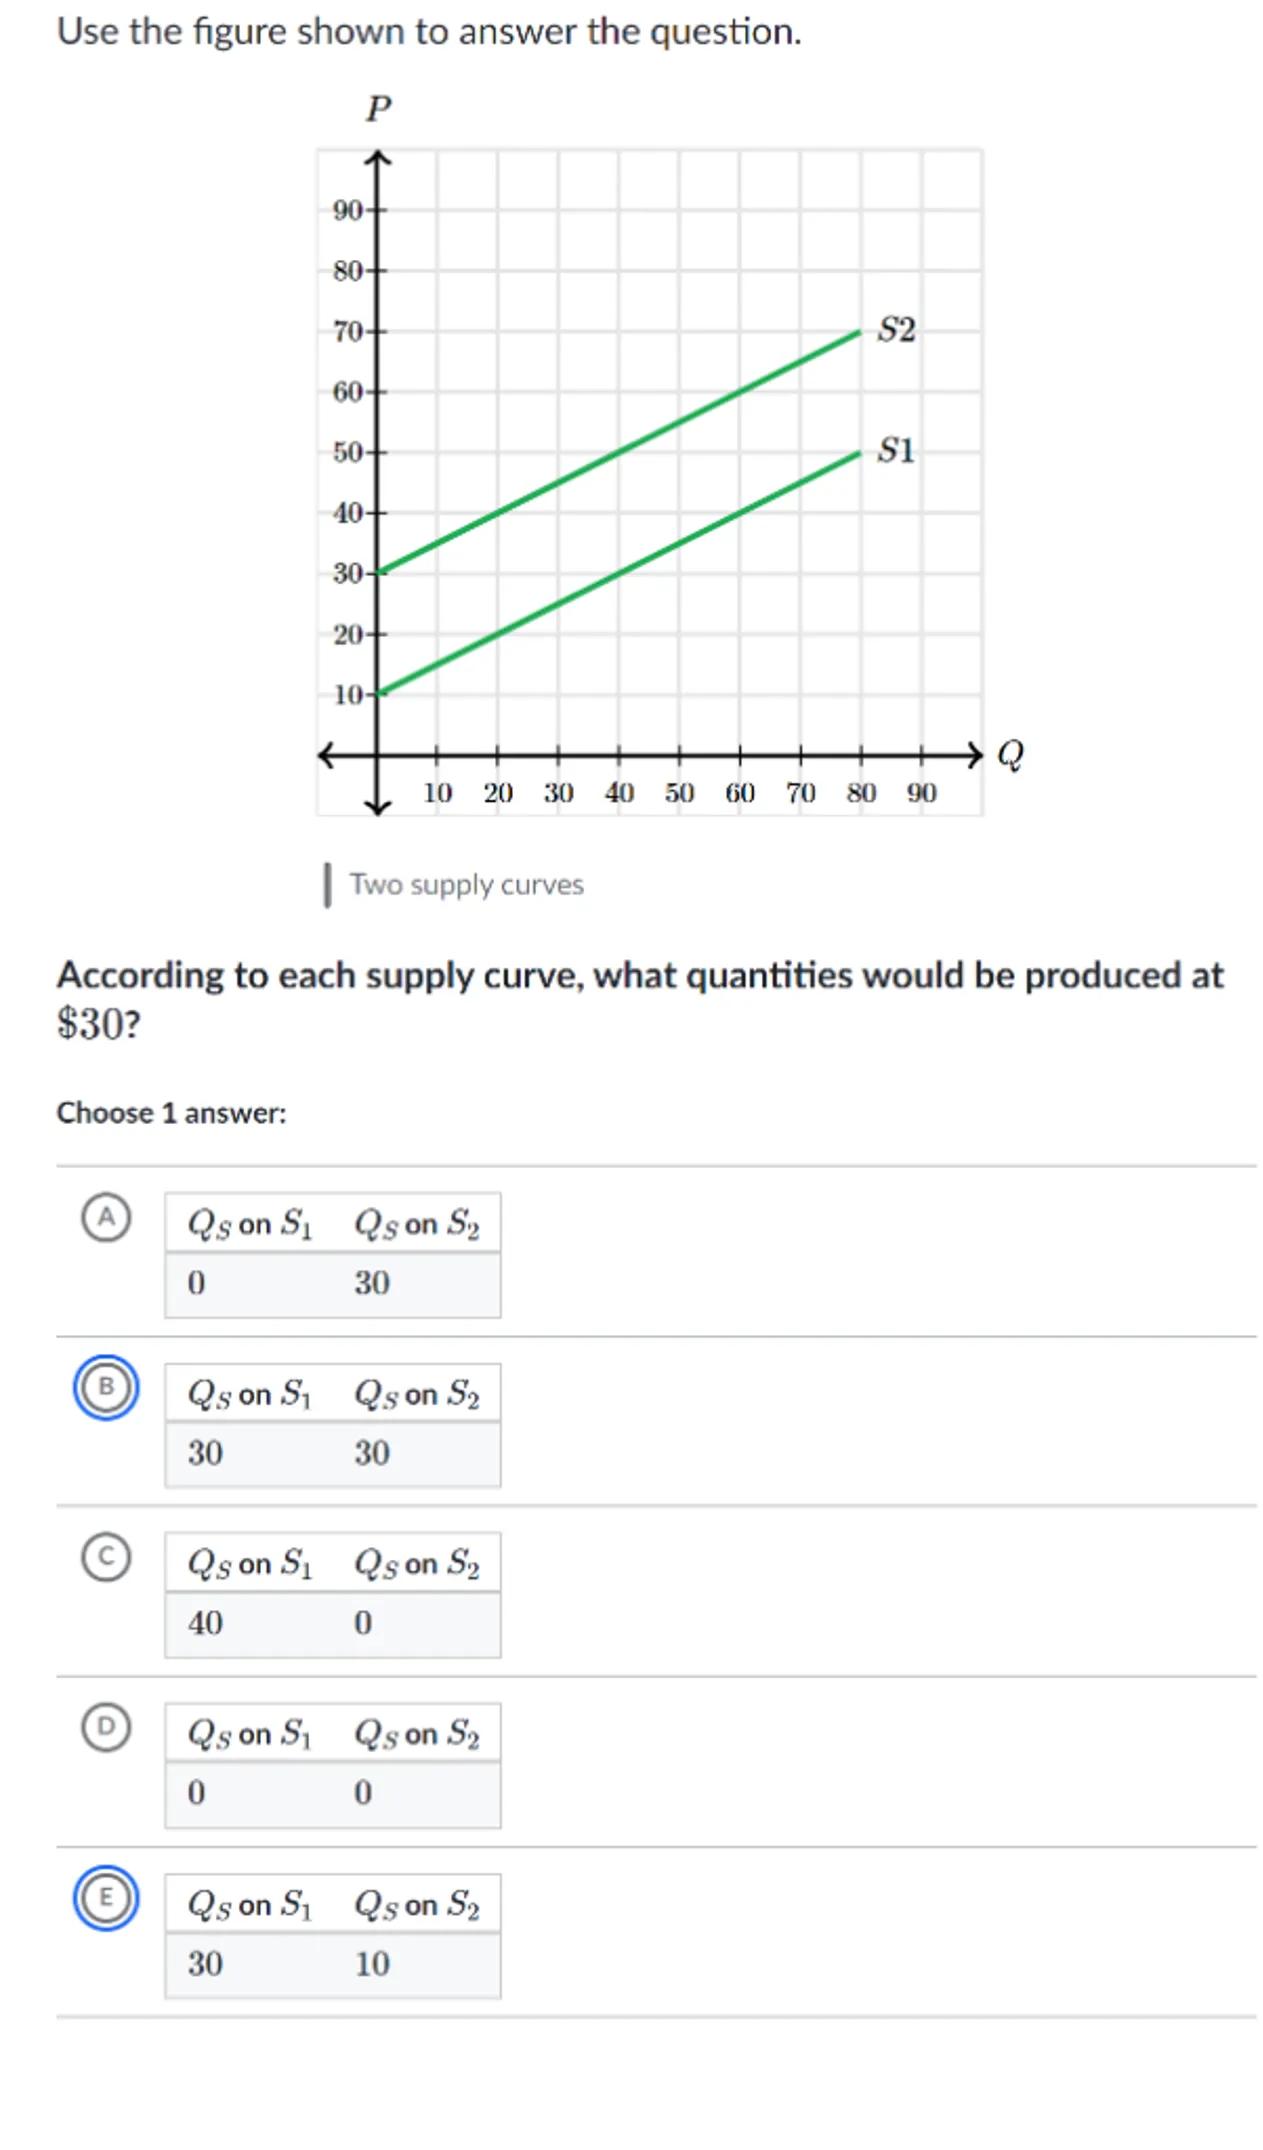The image size is (1263, 2150).
Task: Click the 'Choose 1 answer:' text
Action: 171,1113
